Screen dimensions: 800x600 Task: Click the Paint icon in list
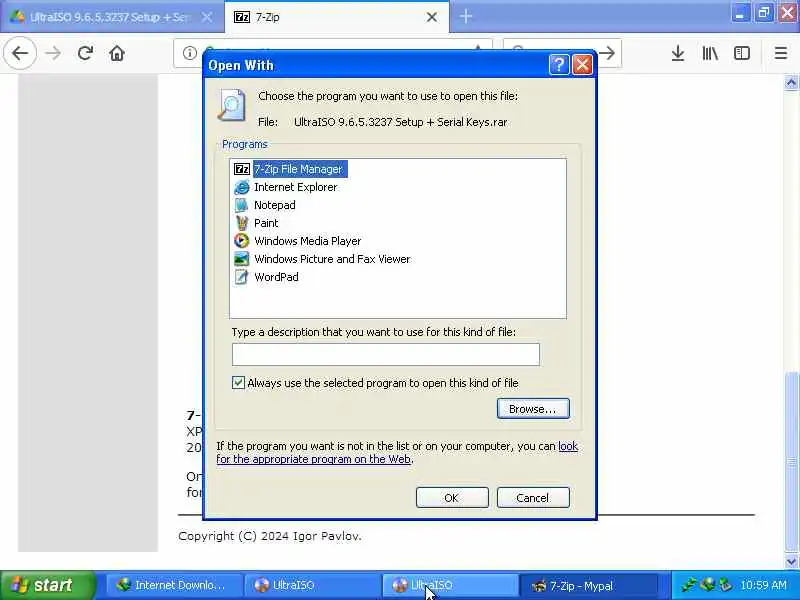pyautogui.click(x=241, y=223)
